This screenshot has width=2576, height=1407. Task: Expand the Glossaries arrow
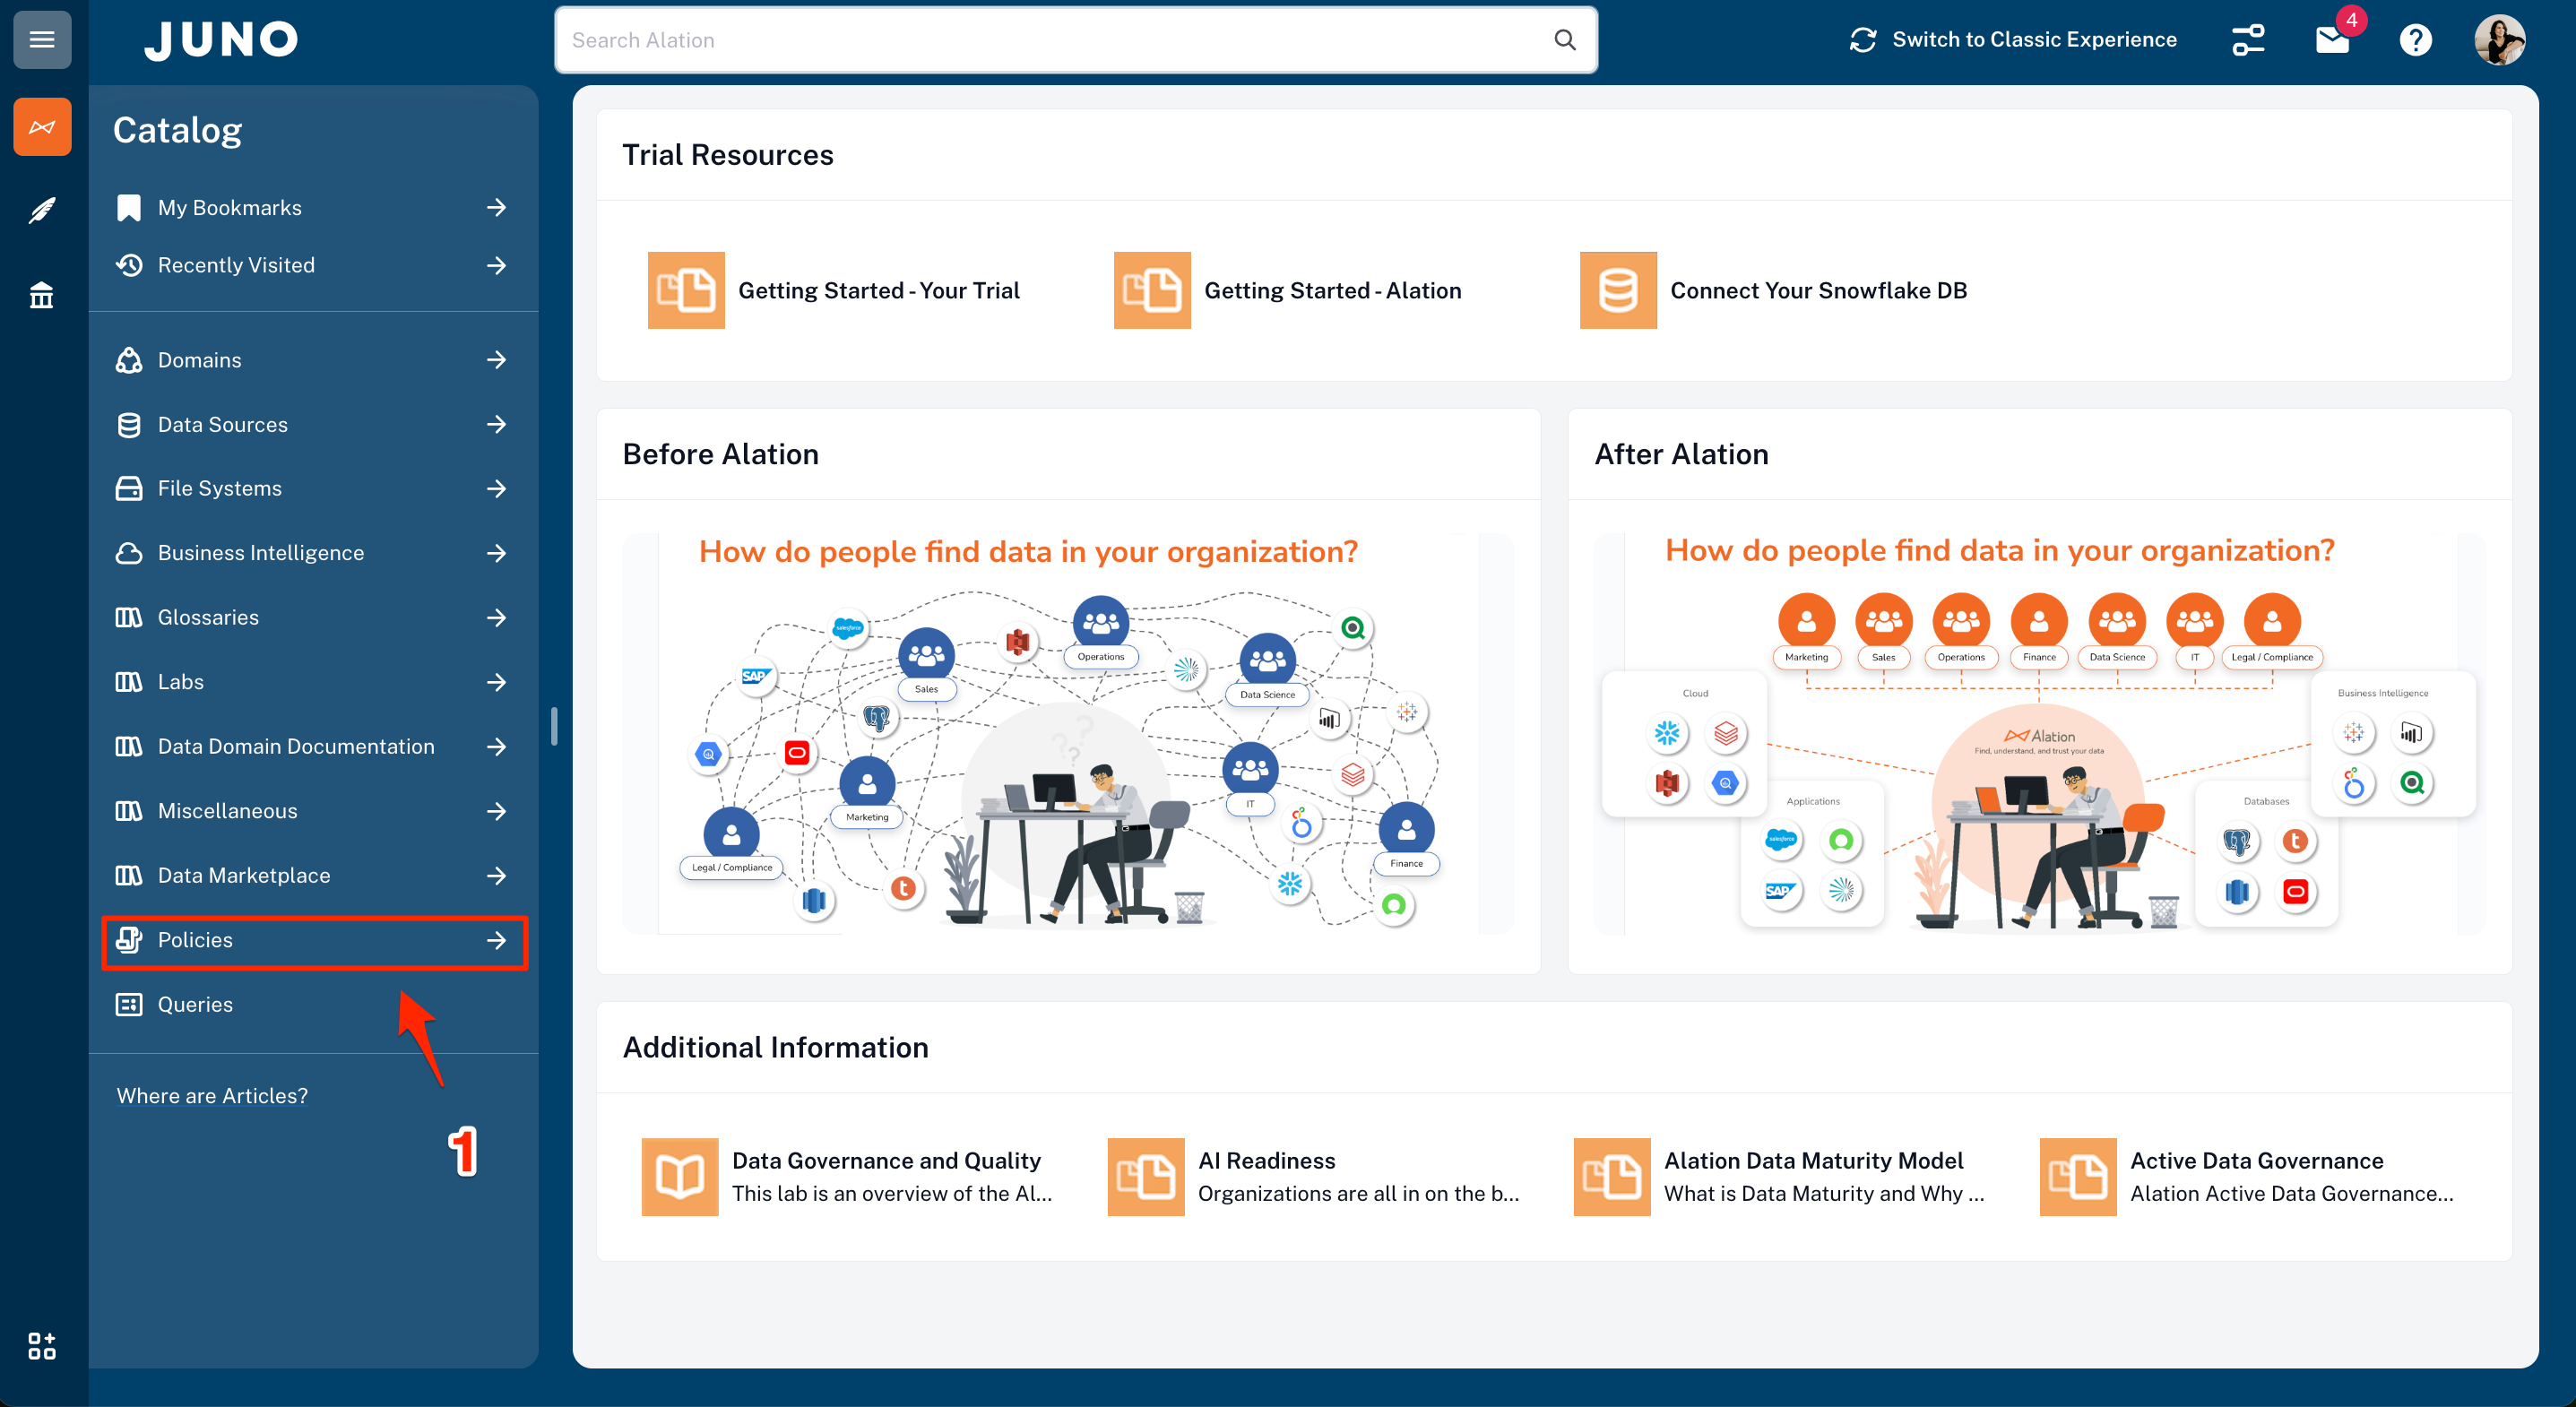(x=497, y=618)
